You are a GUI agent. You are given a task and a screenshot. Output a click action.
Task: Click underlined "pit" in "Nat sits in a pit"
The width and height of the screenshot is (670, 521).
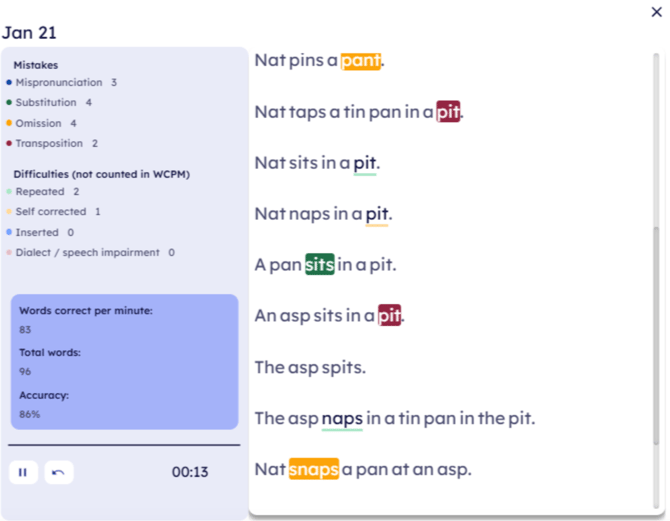tap(365, 163)
